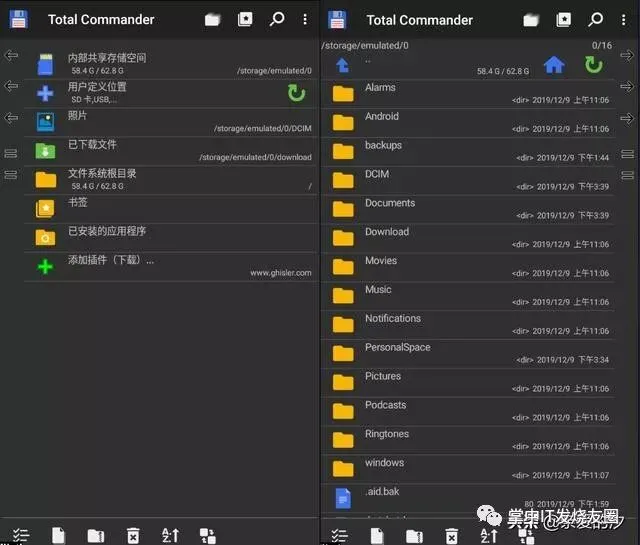This screenshot has width=640, height=545.
Task: Tap A-Z sort icon in right bottom toolbar
Action: [x=489, y=536]
